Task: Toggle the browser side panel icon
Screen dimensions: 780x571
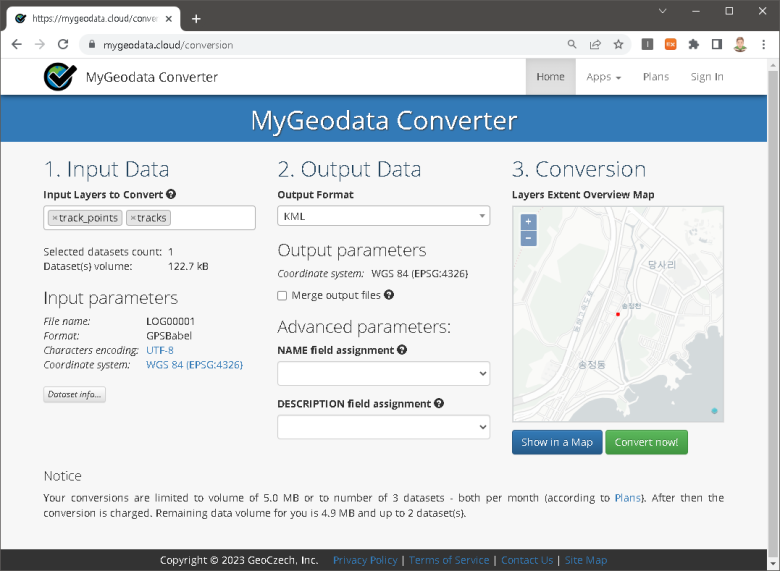Action: pyautogui.click(x=717, y=44)
